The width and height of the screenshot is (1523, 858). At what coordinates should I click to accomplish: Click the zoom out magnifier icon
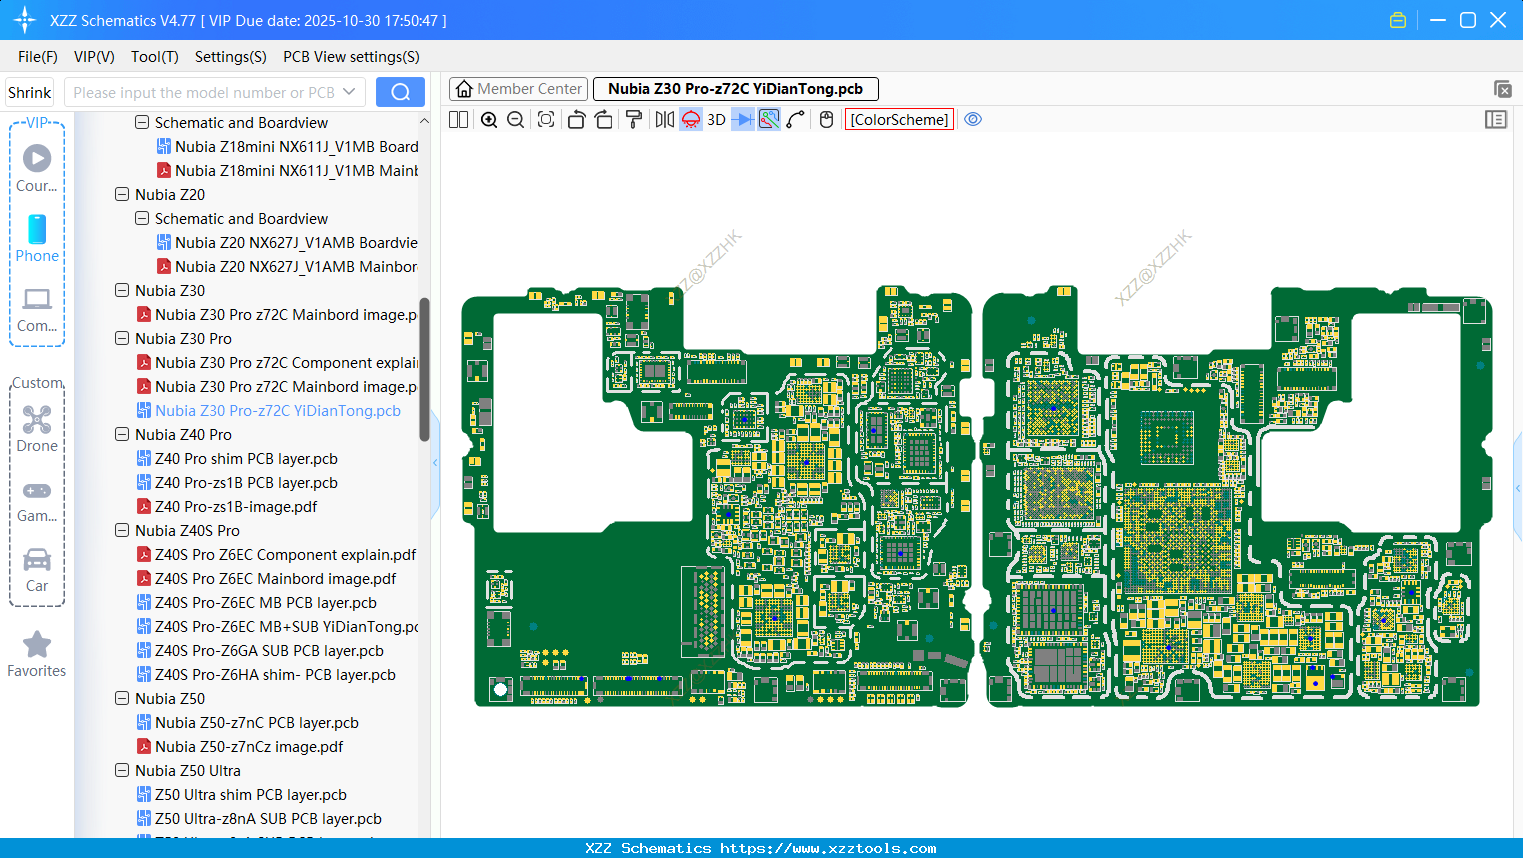[516, 120]
